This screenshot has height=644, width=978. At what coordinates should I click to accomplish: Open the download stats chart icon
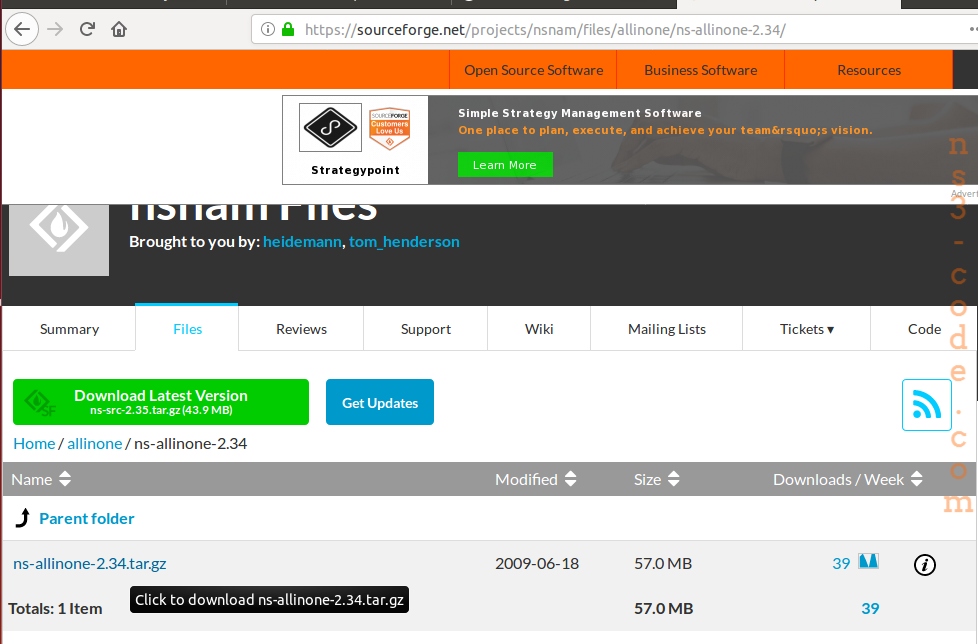click(x=868, y=561)
